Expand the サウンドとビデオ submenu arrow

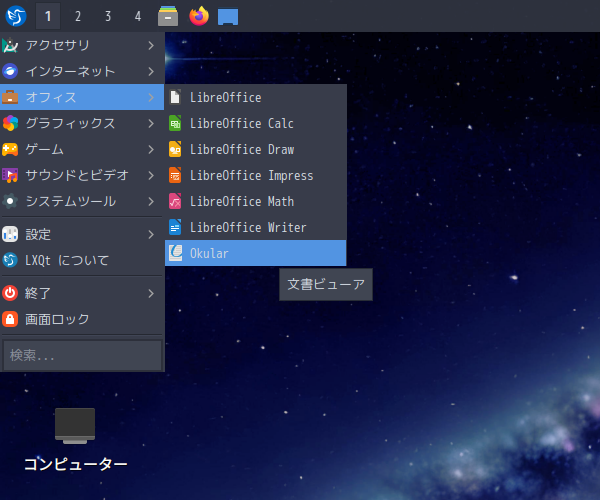[151, 175]
